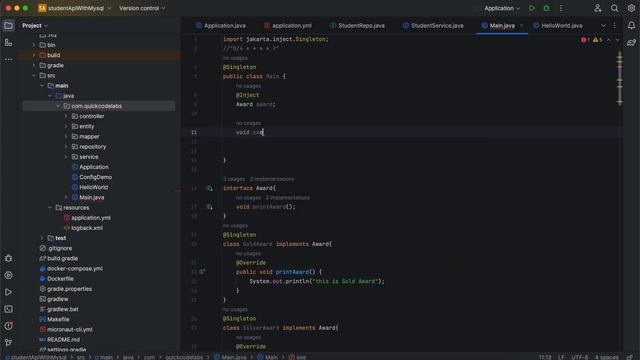Screen dimensions: 640x360
Task: Click override gutter icon at public void printAward
Action: pyautogui.click(x=202, y=272)
